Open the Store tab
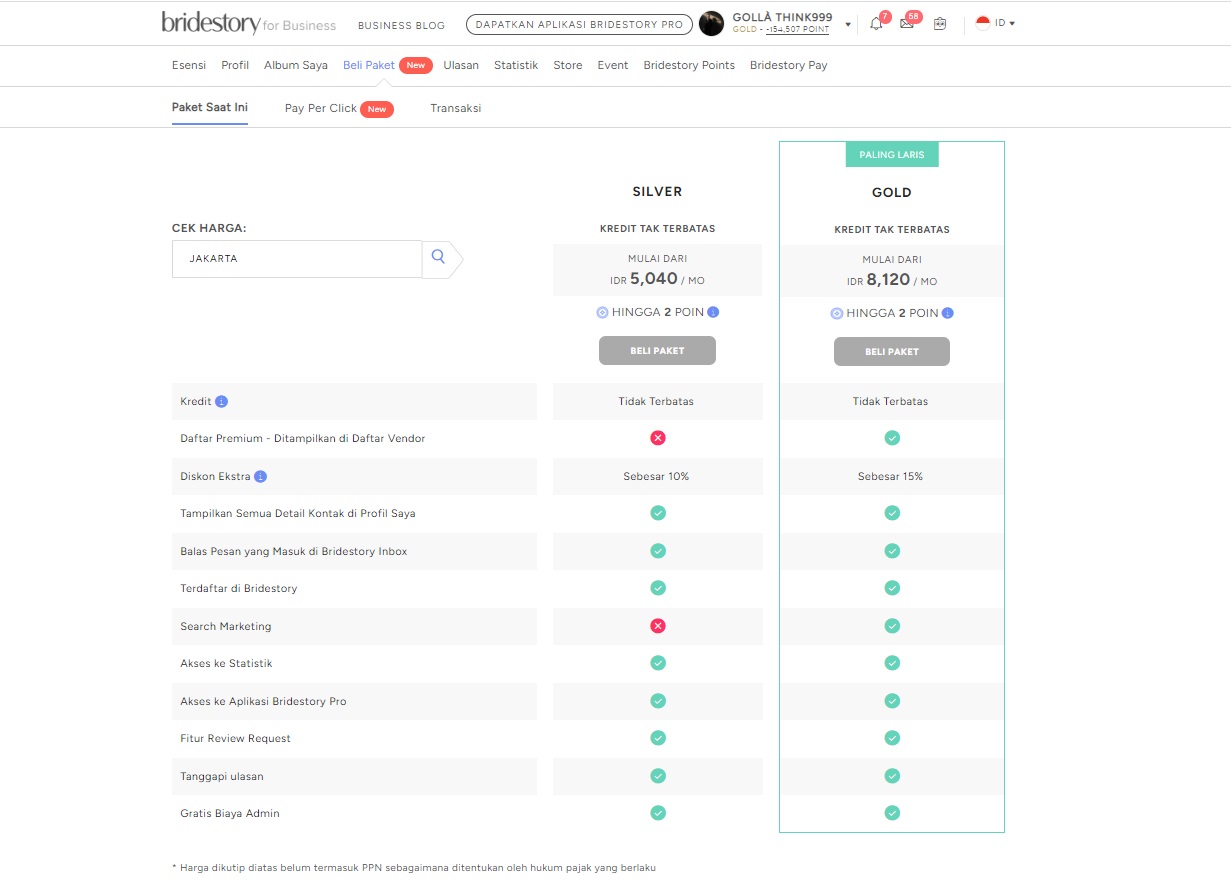Screen dimensions: 1231x895 coord(568,65)
